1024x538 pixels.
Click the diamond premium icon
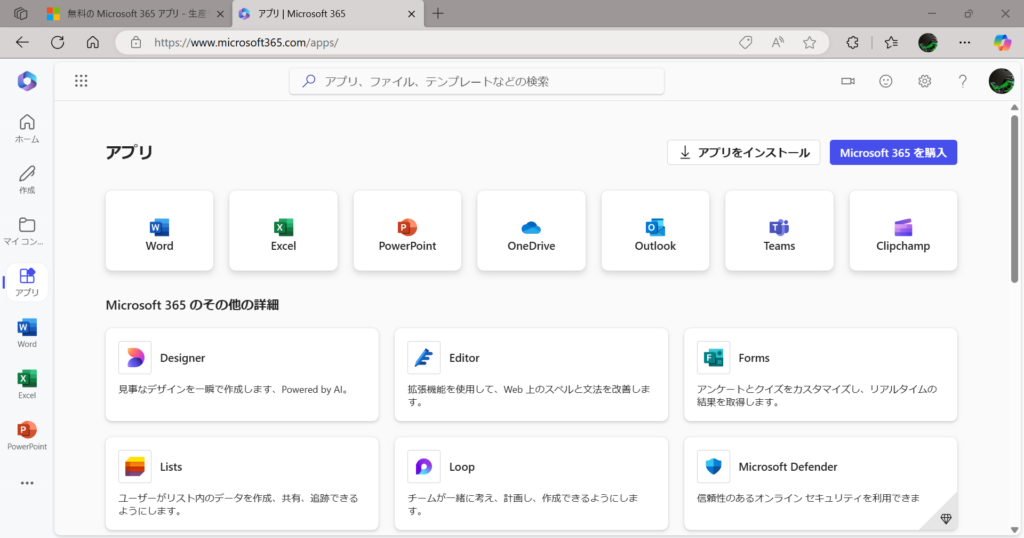[946, 518]
